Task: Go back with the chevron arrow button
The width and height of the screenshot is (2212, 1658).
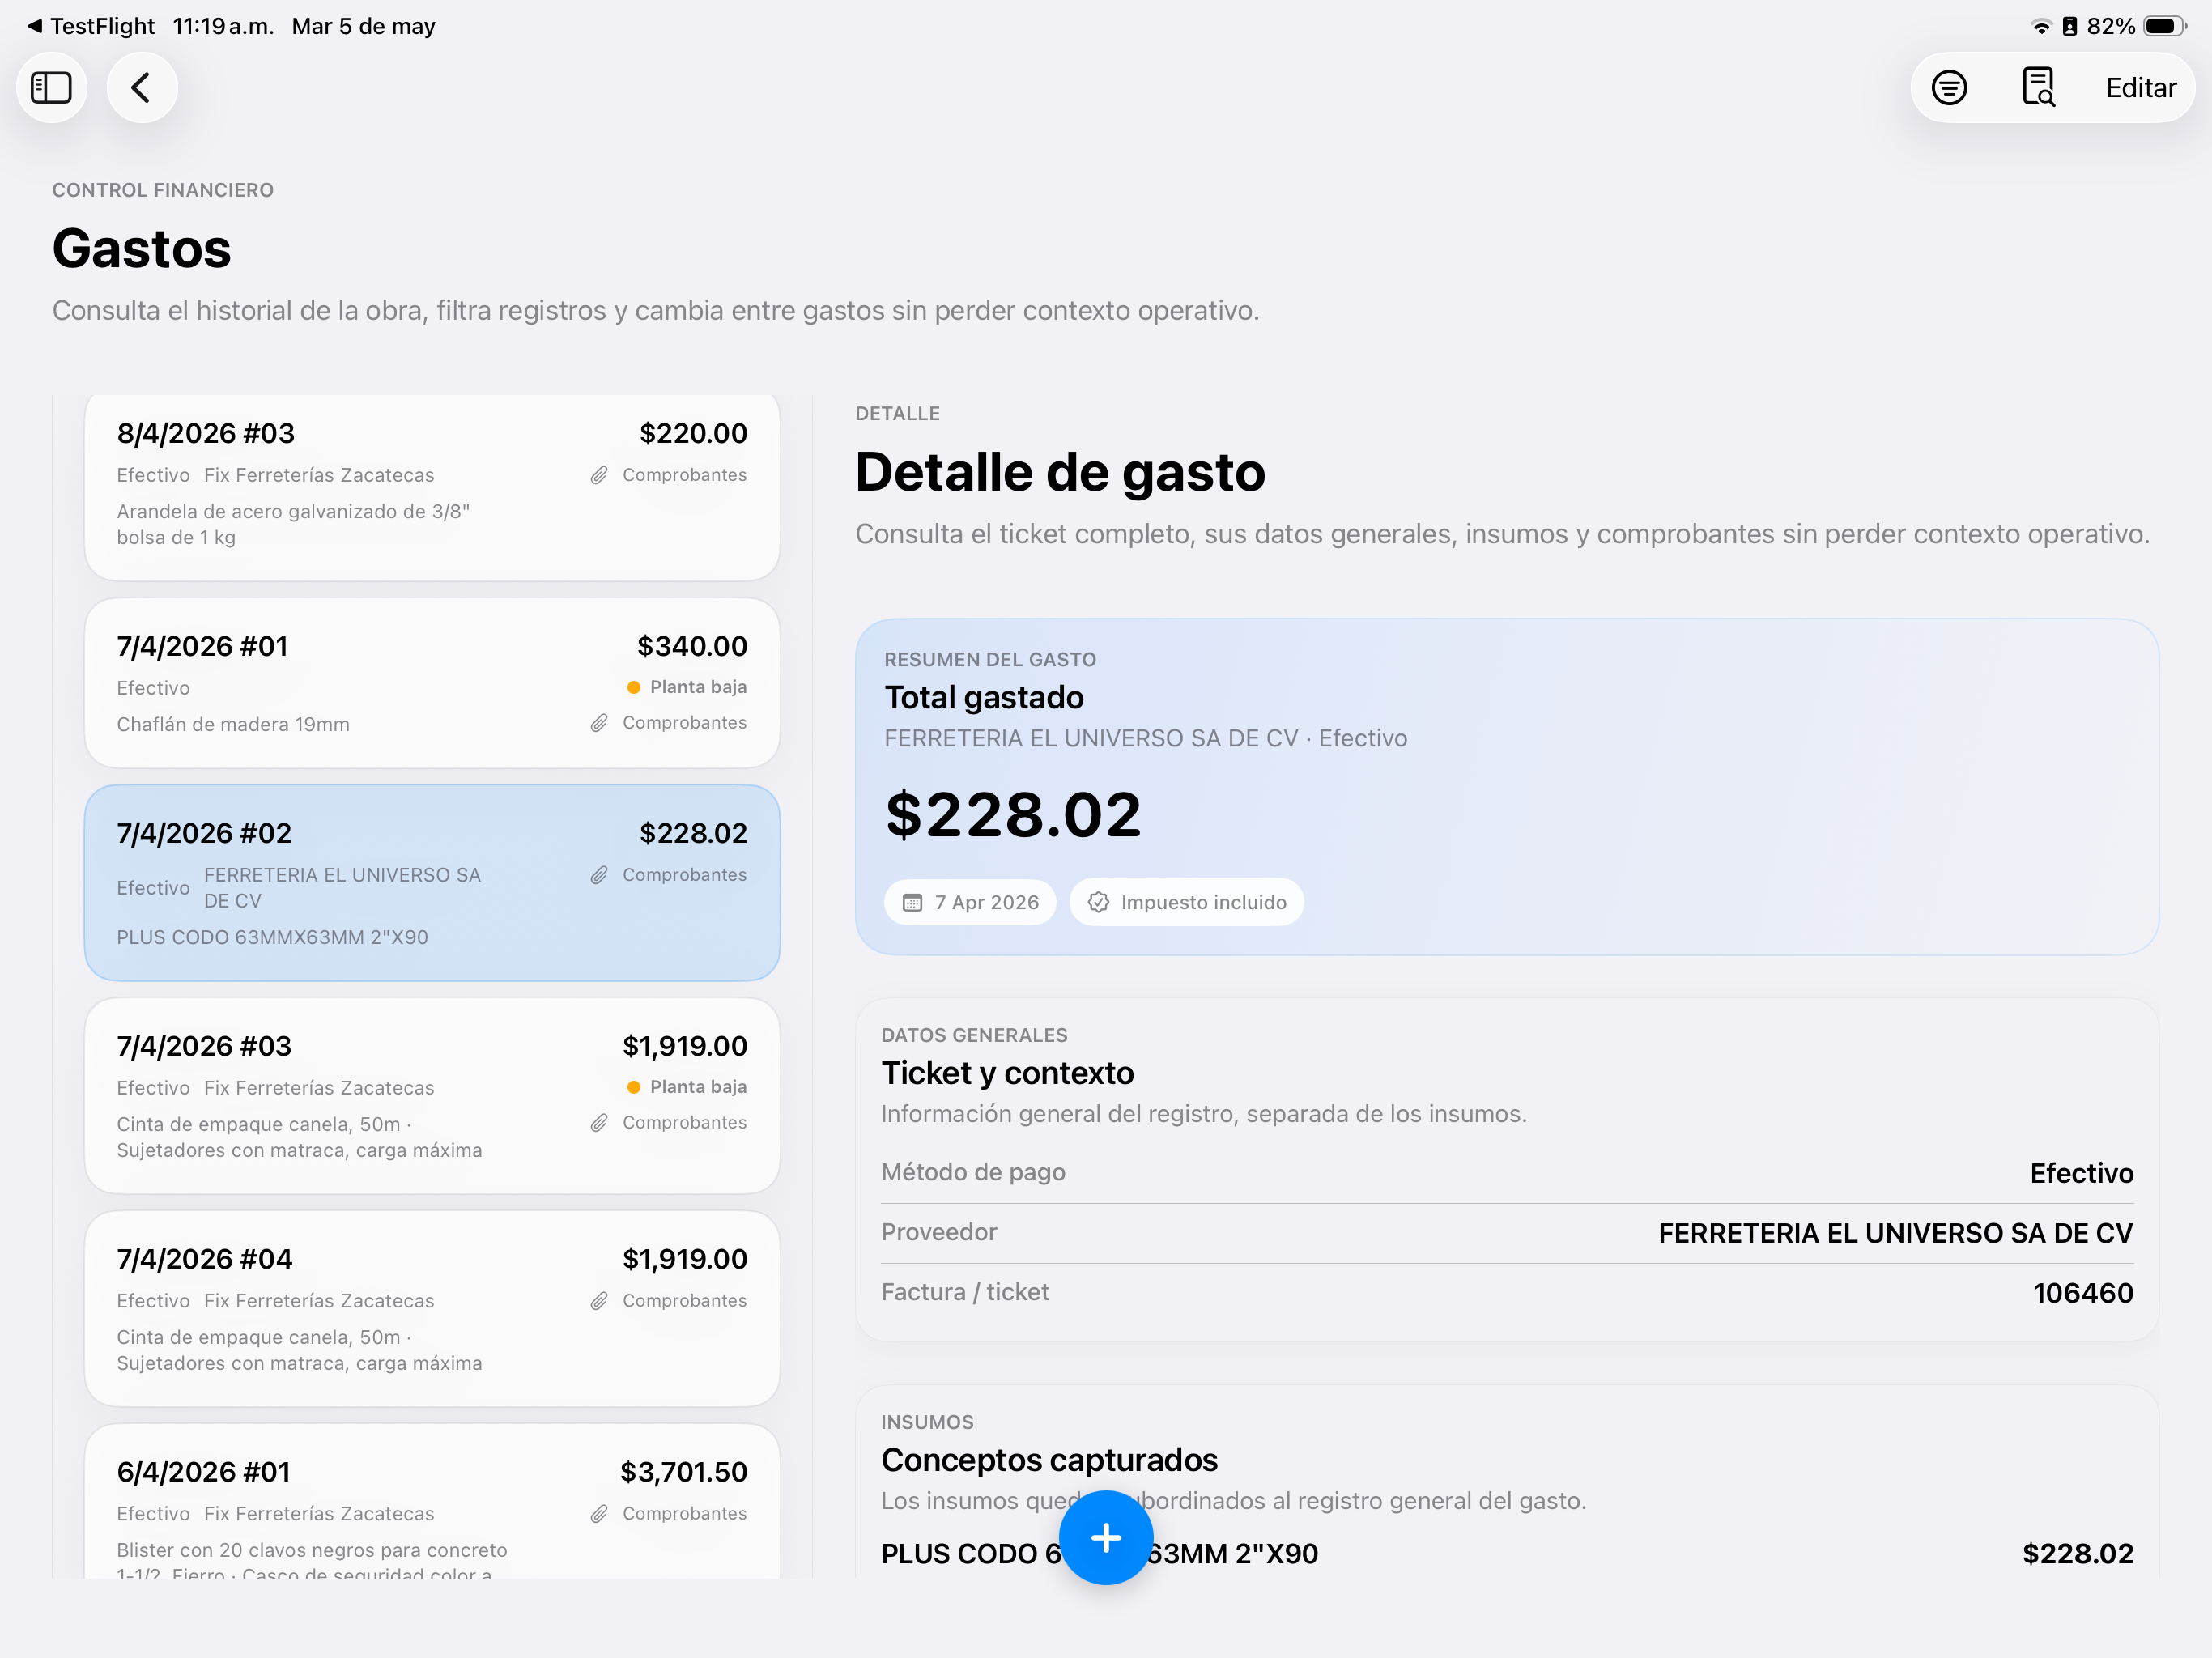Action: (x=142, y=88)
